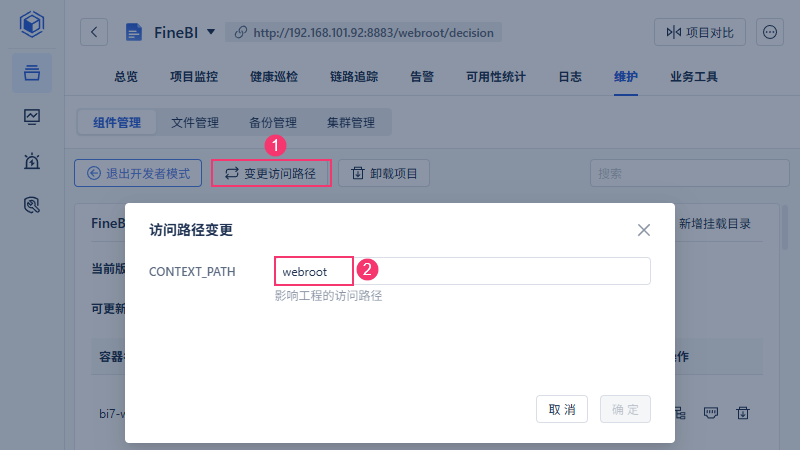Click the back arrow button
The image size is (800, 450).
coord(94,32)
